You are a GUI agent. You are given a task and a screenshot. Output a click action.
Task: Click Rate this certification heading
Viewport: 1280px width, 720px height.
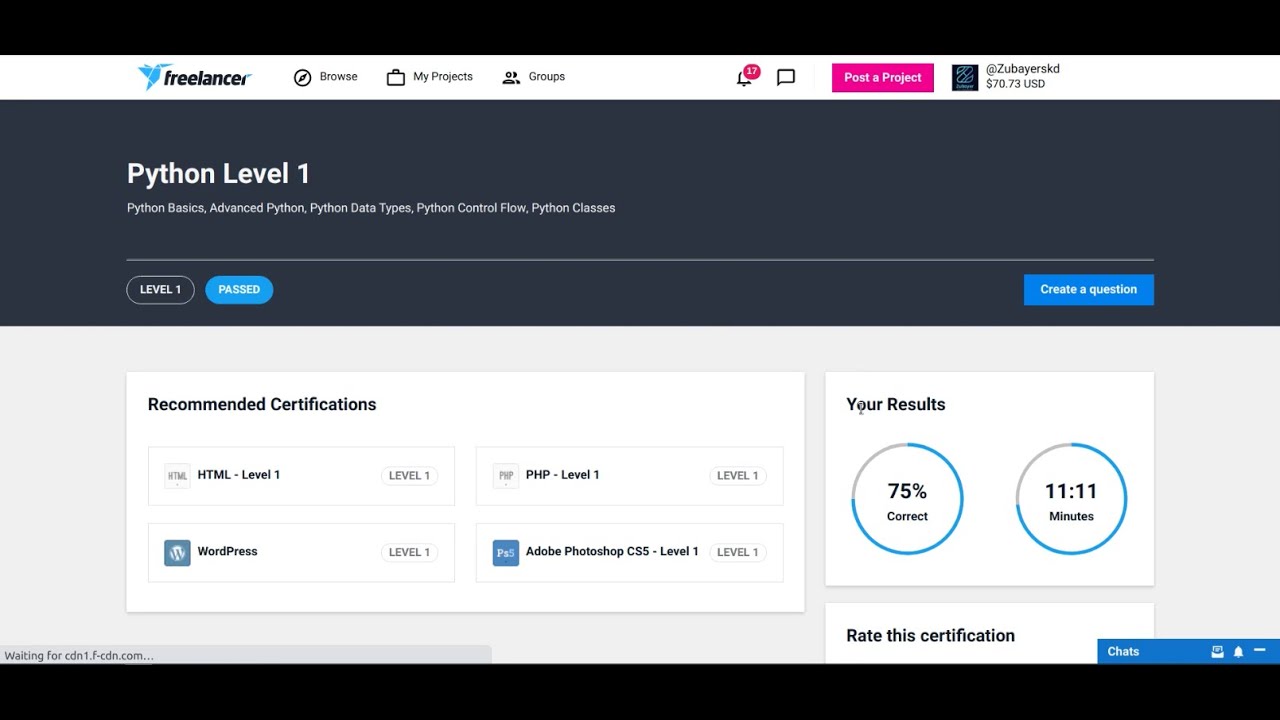tap(930, 635)
